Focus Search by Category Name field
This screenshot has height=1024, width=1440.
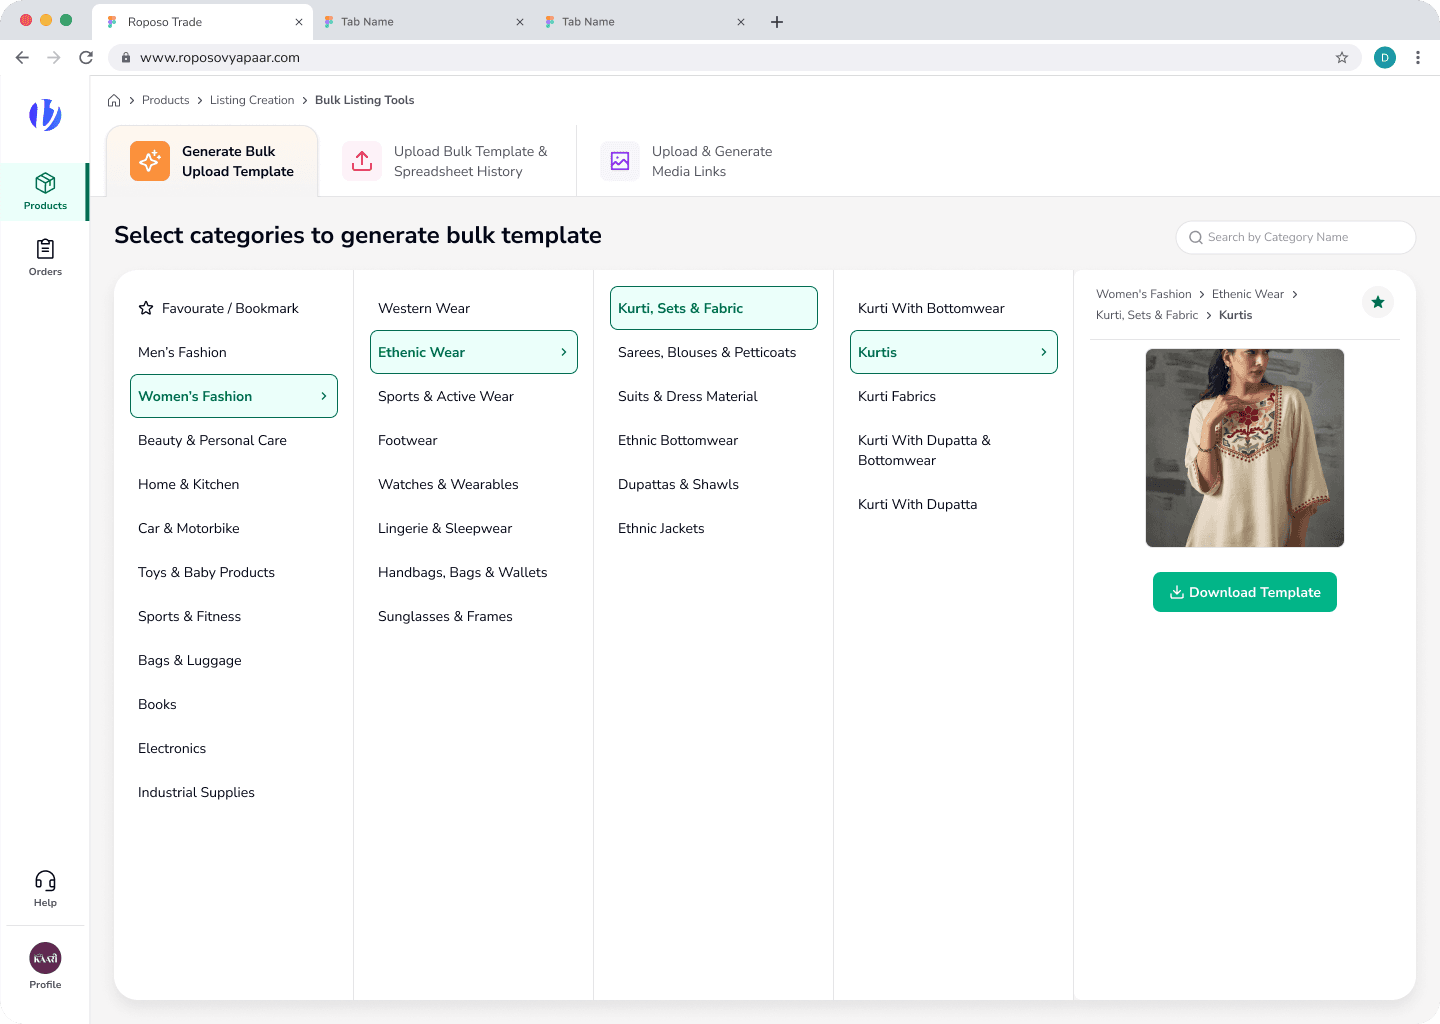click(1296, 237)
